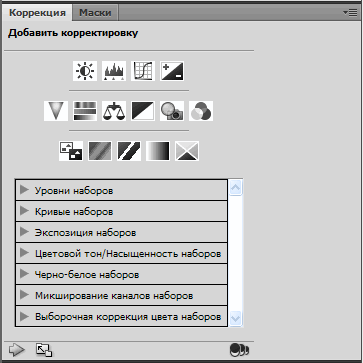Add a Levels adjustment via histogram icon

point(114,71)
